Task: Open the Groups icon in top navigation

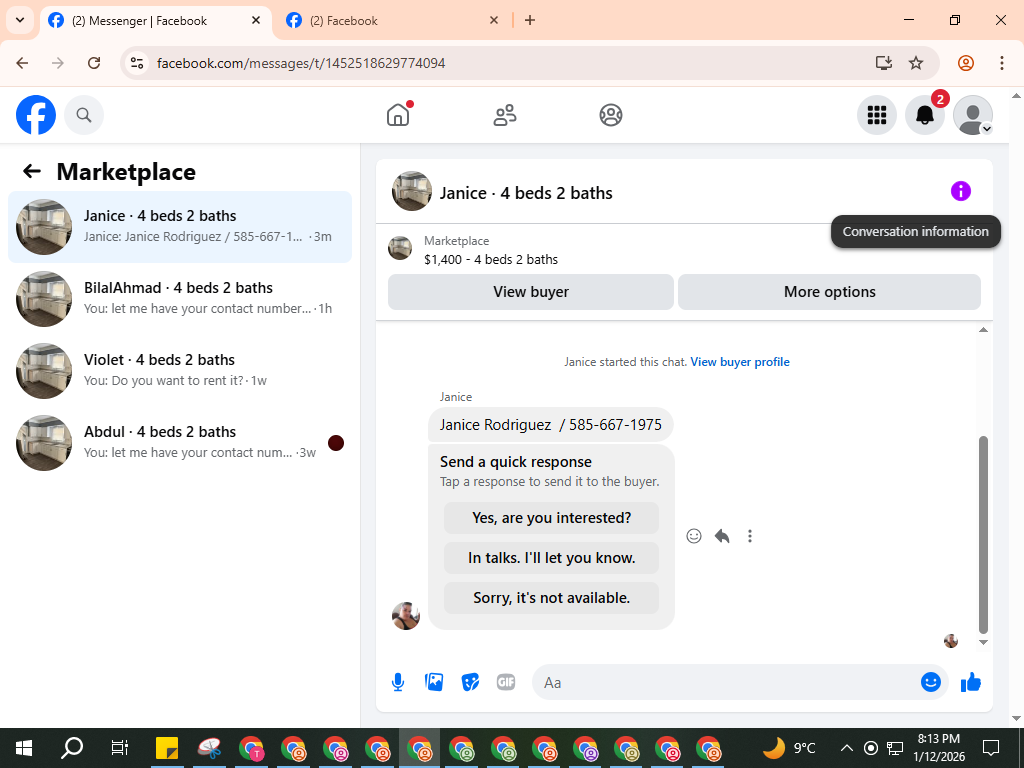Action: [x=611, y=115]
